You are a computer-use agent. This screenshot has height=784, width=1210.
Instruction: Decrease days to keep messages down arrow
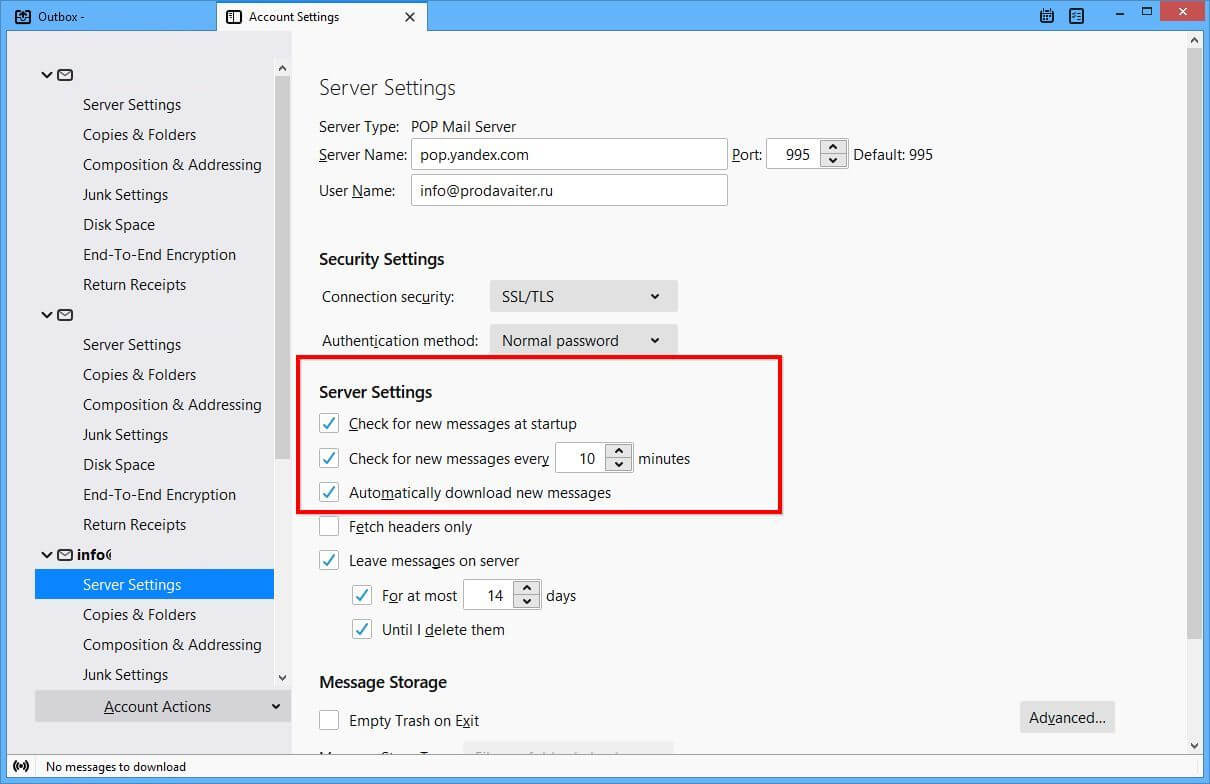coord(527,602)
